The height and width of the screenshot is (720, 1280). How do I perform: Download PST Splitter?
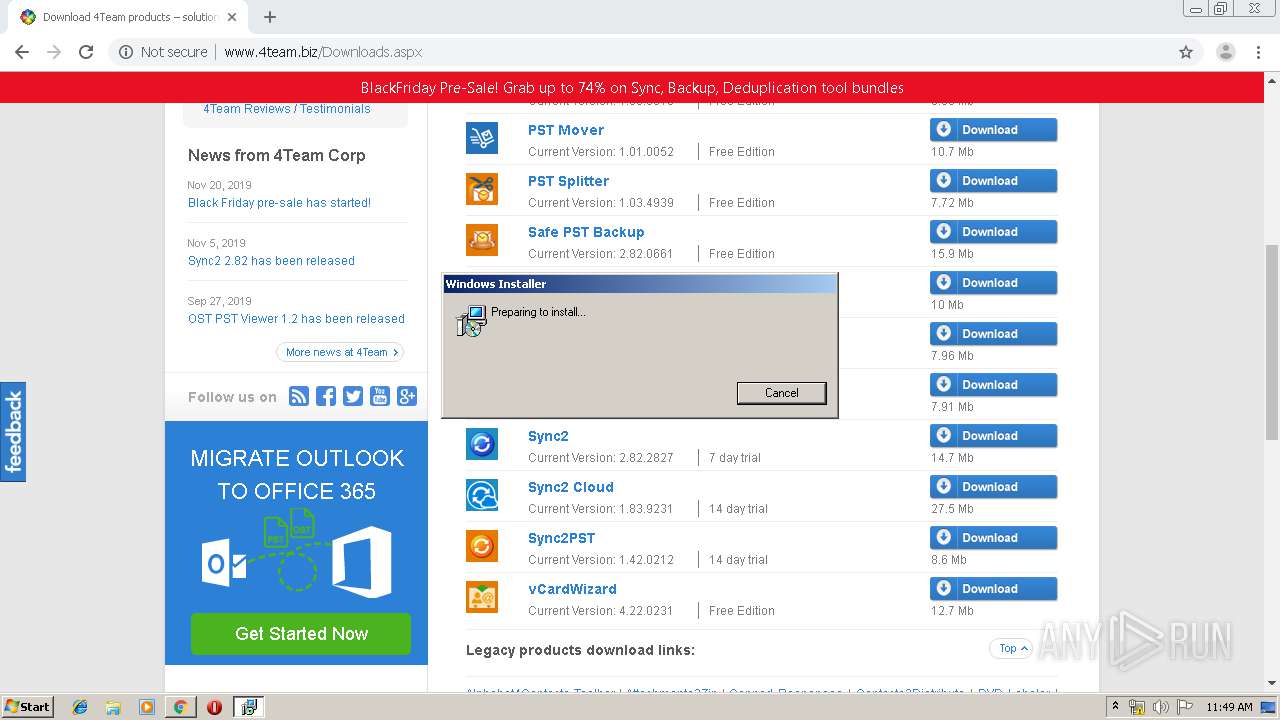[x=993, y=181]
